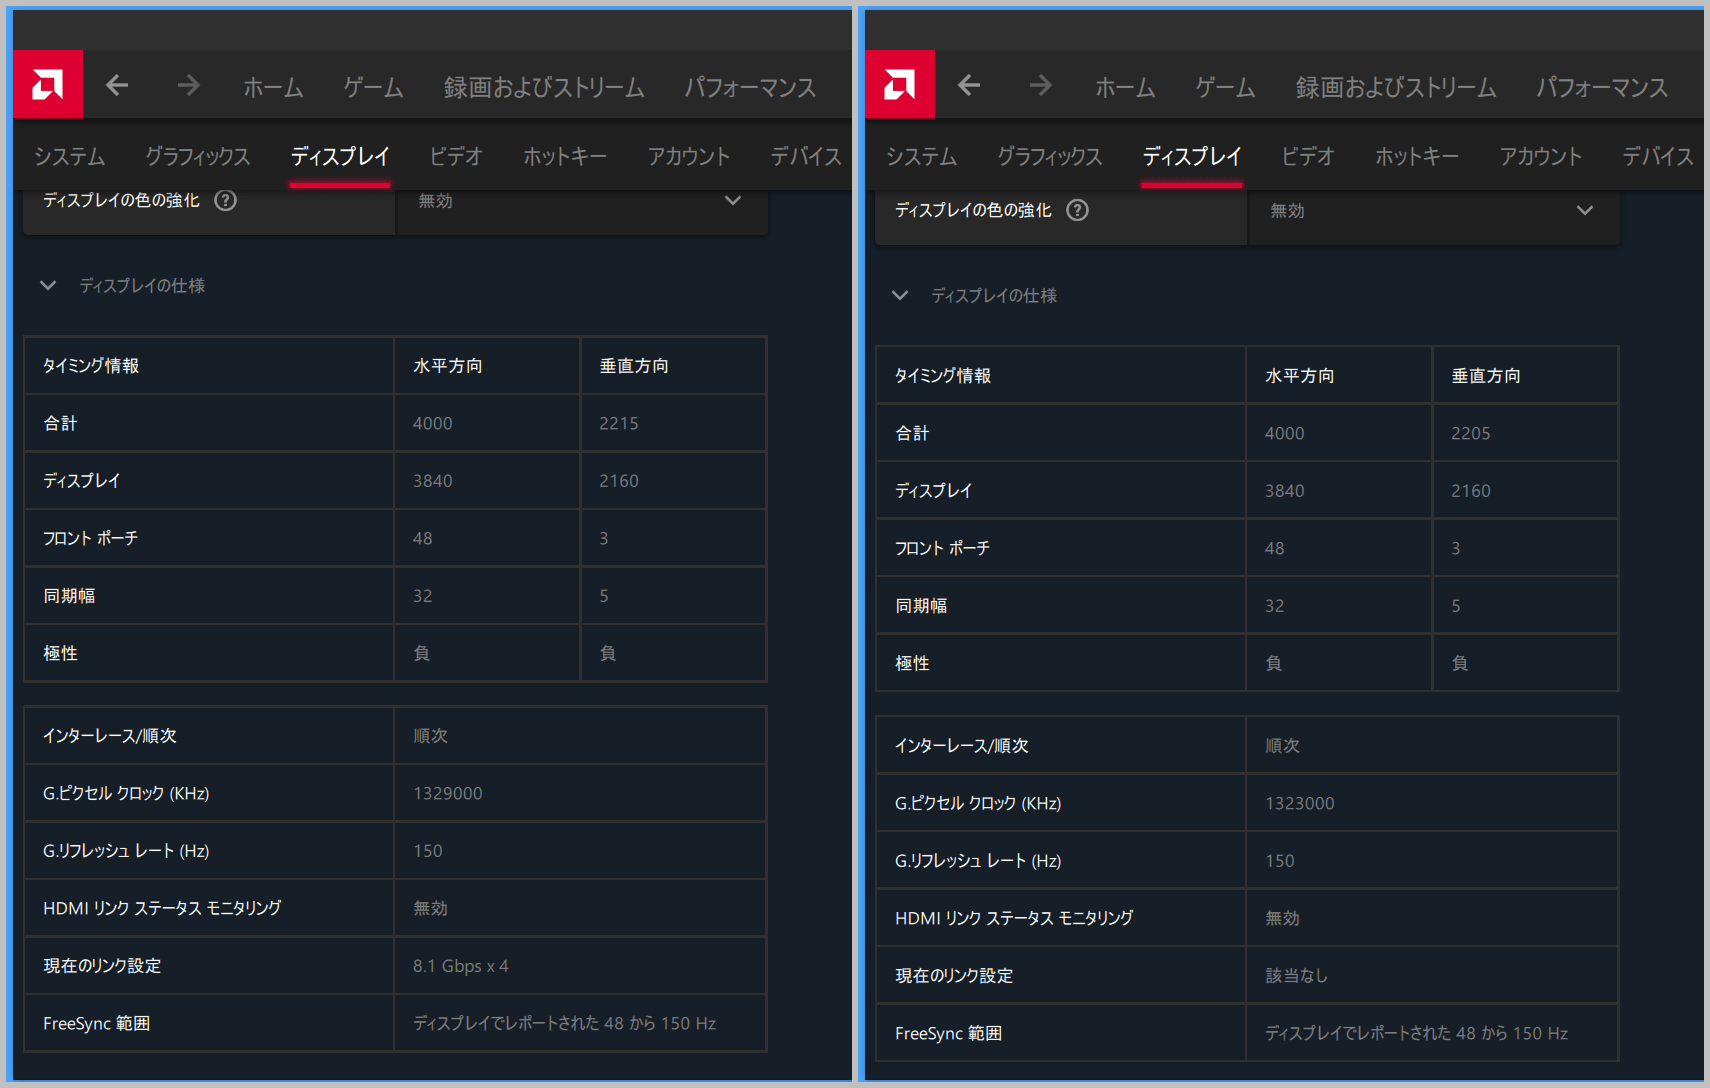Image resolution: width=1710 pixels, height=1088 pixels.
Task: Open パフォーマンス in the right window
Action: [x=1602, y=87]
